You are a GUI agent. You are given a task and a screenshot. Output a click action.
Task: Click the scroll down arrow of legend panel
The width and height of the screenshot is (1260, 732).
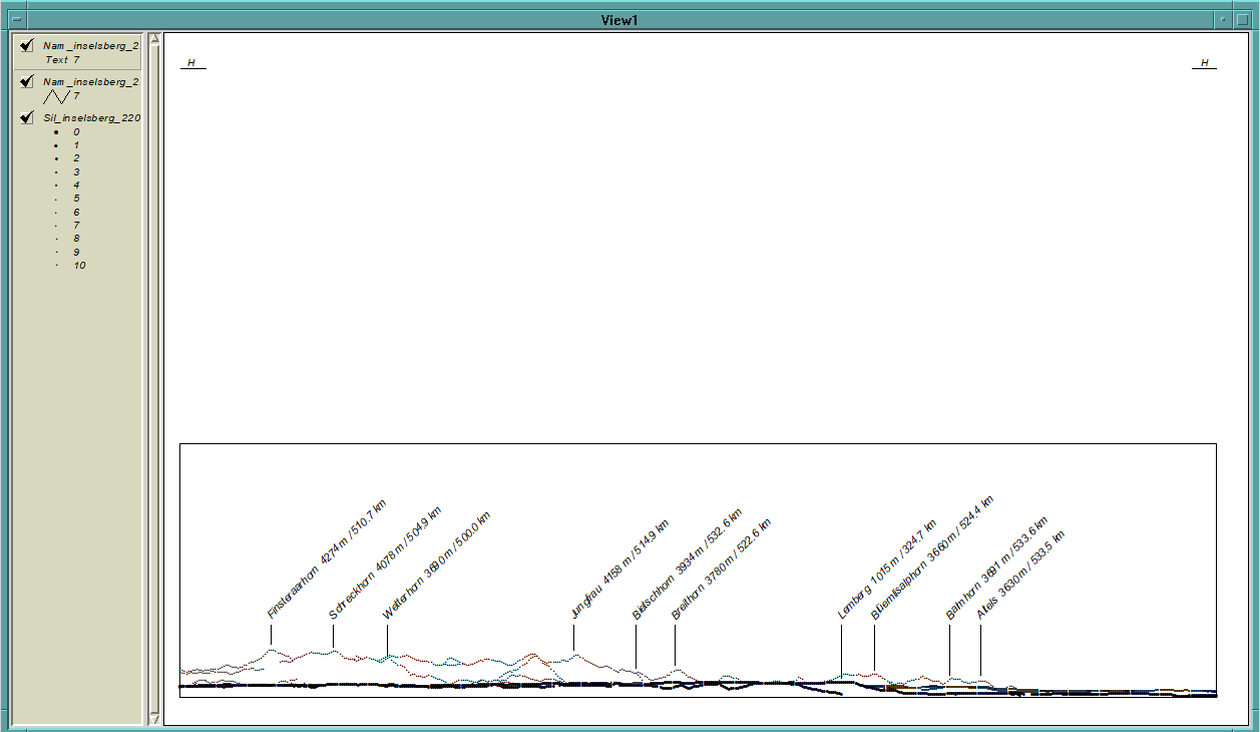[x=154, y=718]
